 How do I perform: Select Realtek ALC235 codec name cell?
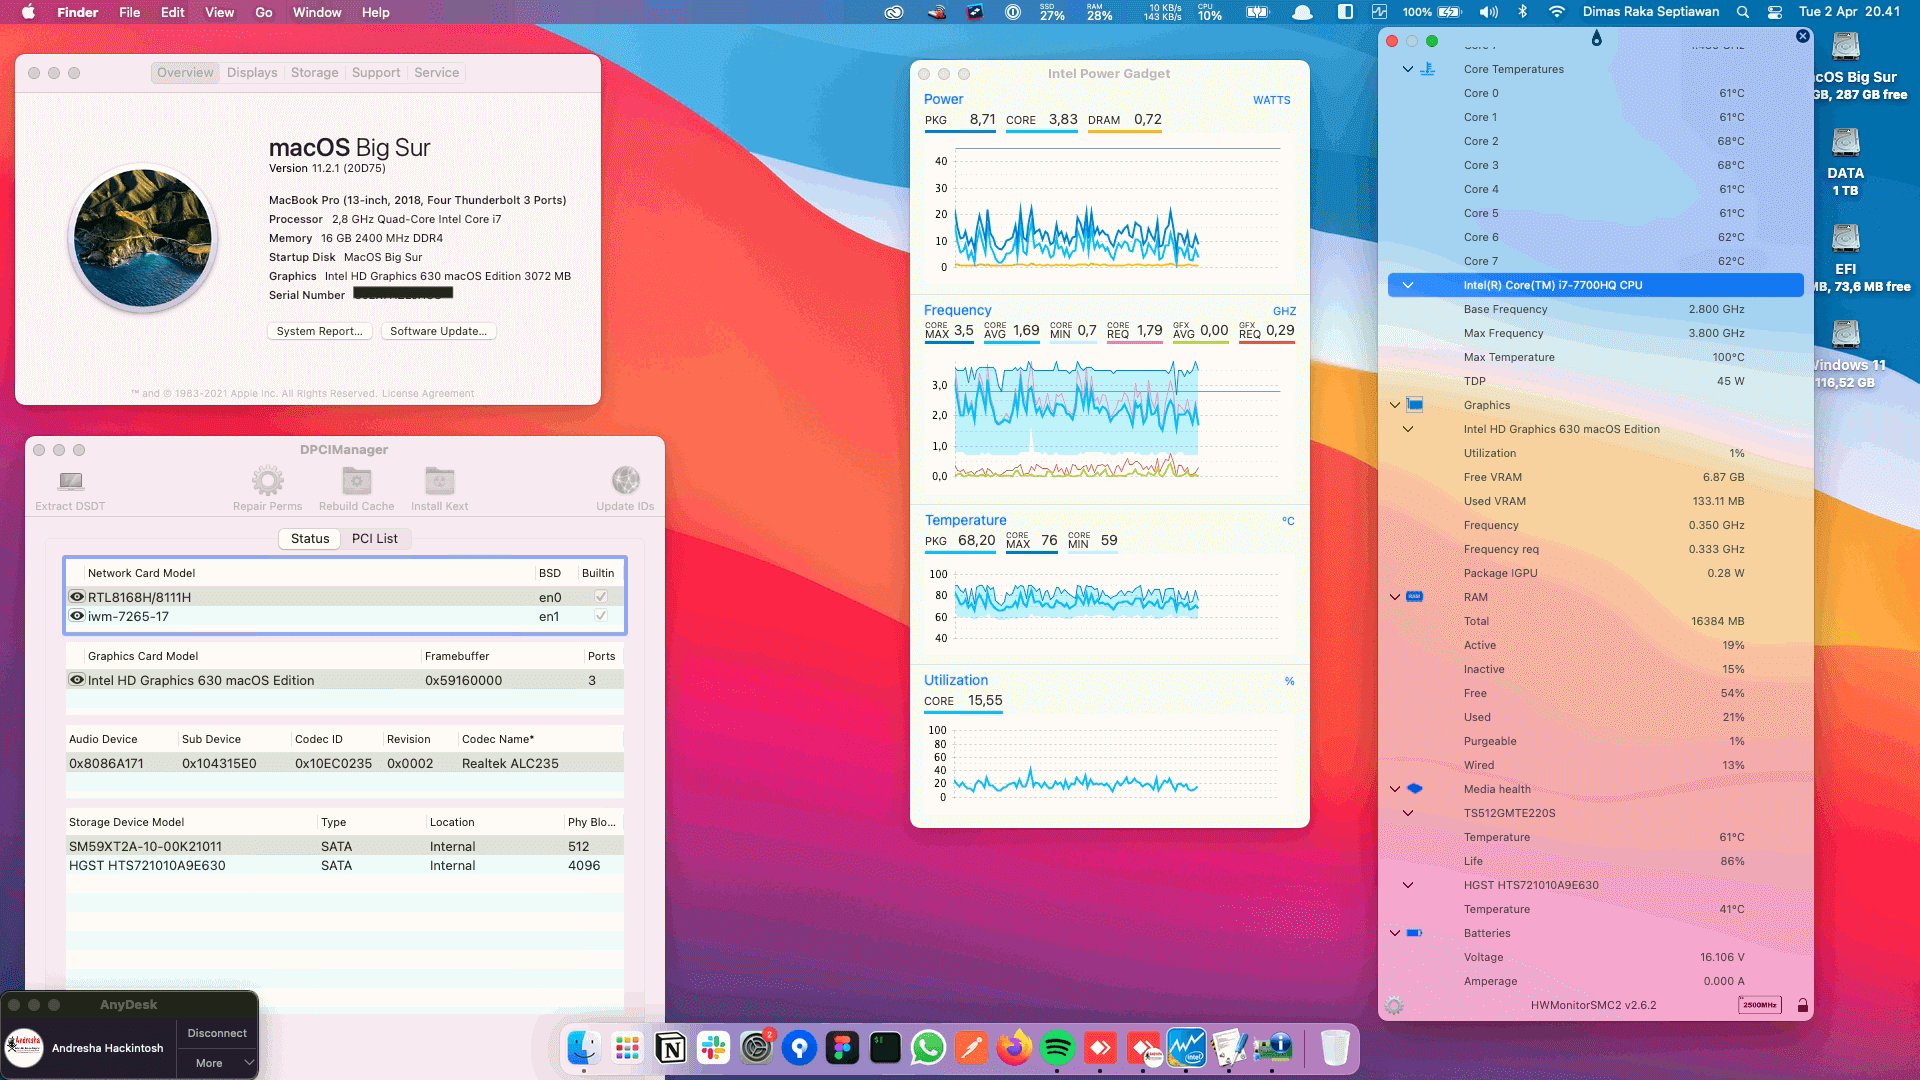pyautogui.click(x=510, y=763)
